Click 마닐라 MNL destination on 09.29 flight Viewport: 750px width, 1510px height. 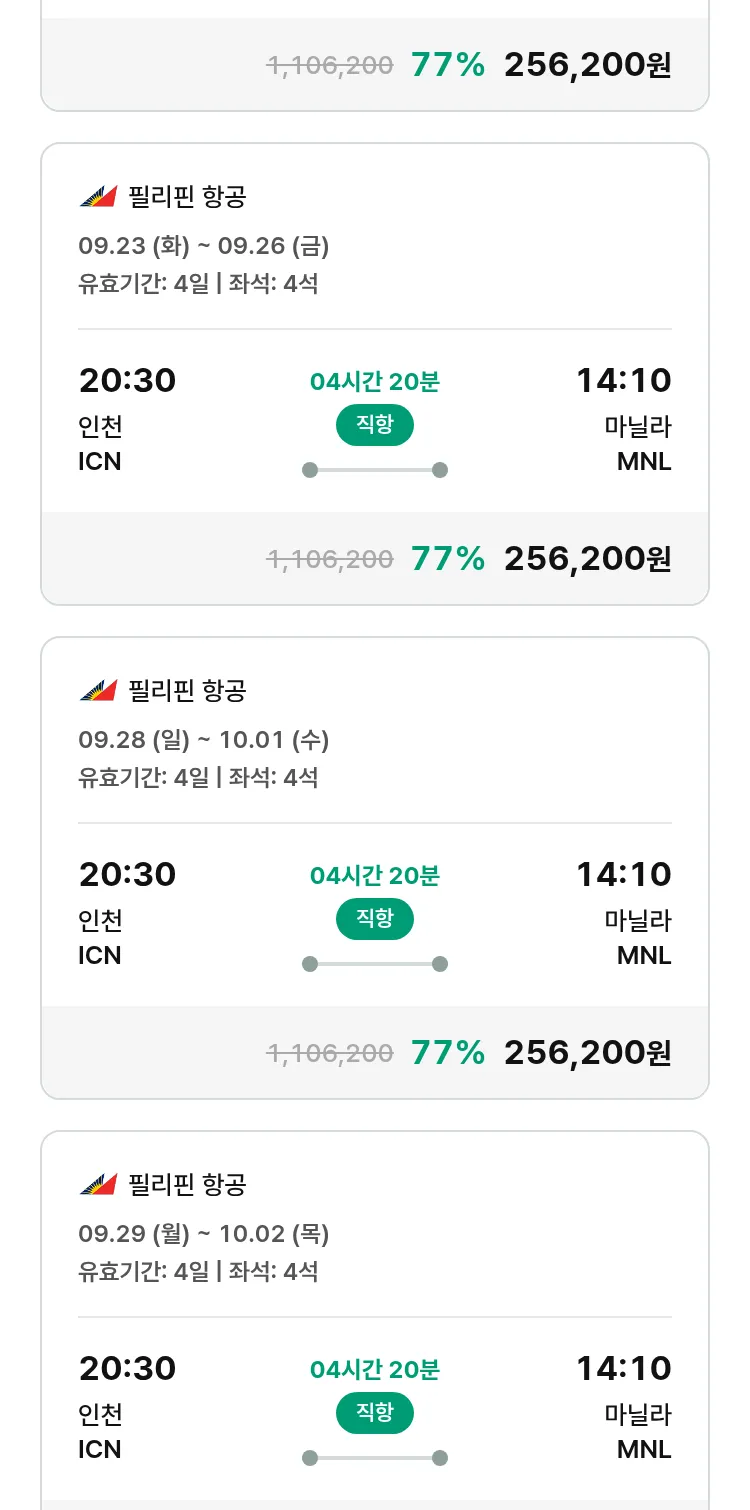tap(638, 1432)
